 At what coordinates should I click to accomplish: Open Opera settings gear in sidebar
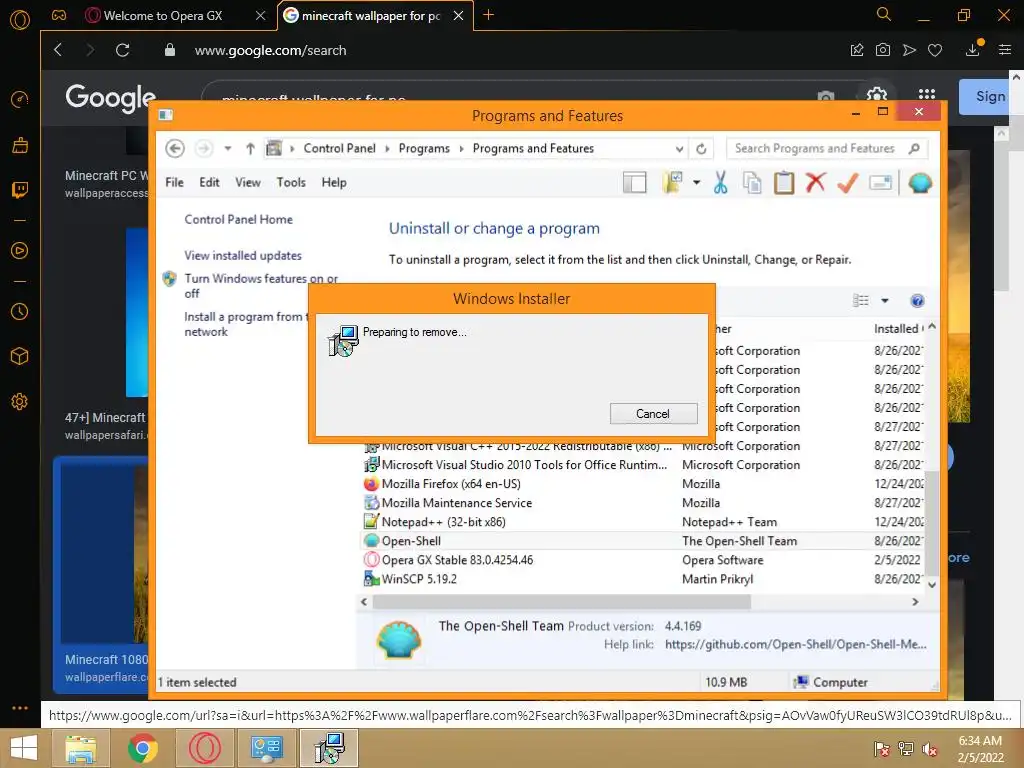pos(20,402)
